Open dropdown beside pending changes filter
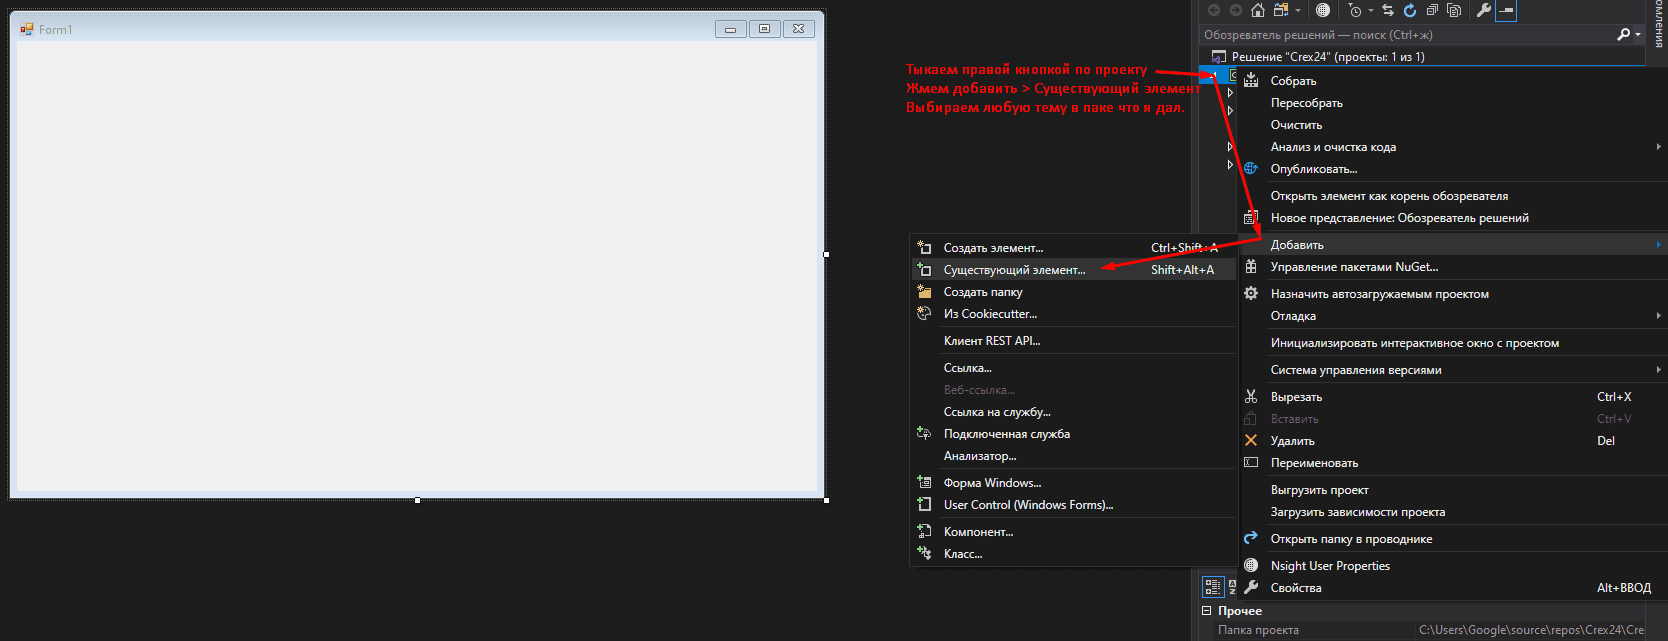The height and width of the screenshot is (641, 1668). point(1371,10)
